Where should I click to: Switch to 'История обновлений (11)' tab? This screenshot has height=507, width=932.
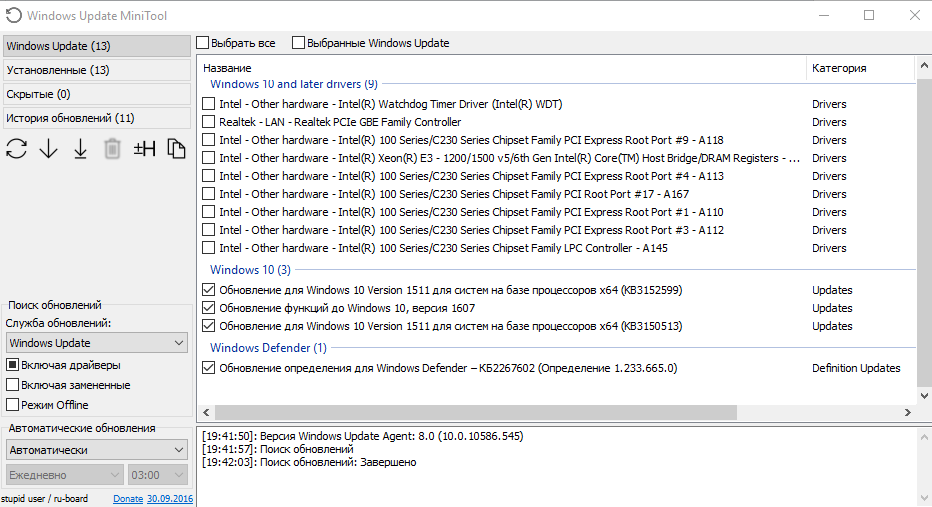(x=96, y=118)
